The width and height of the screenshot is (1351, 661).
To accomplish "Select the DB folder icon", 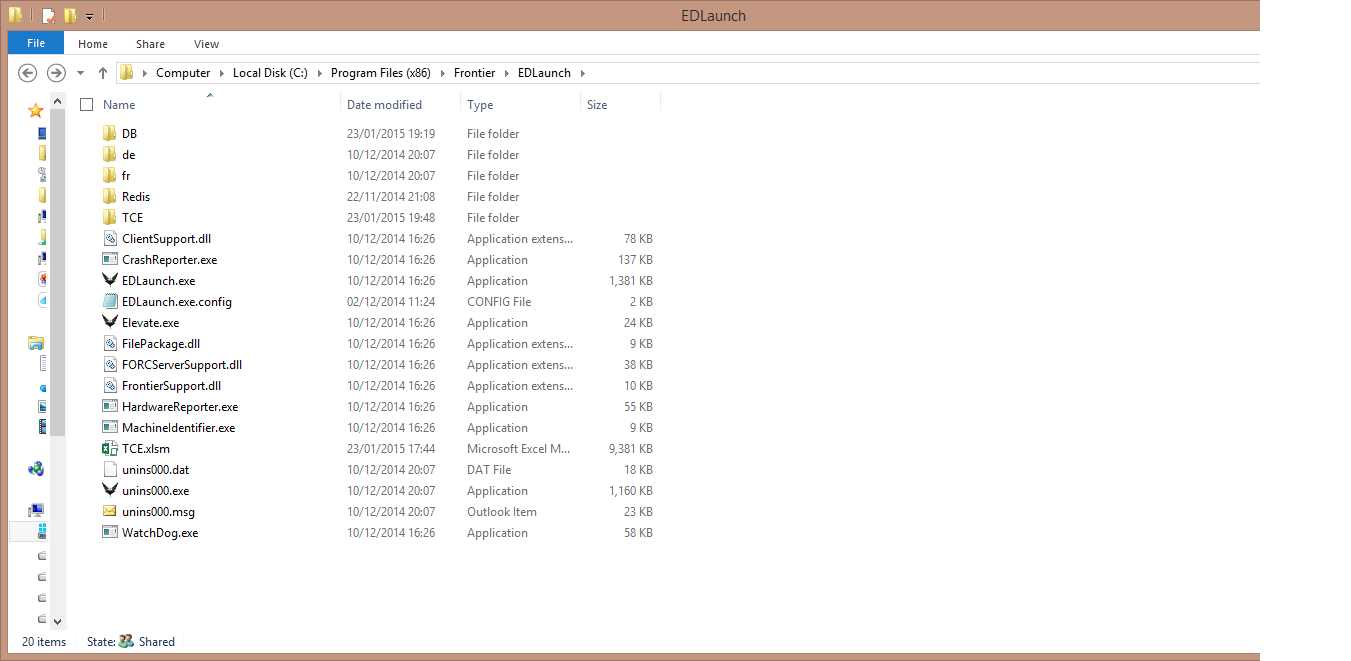I will coord(110,134).
